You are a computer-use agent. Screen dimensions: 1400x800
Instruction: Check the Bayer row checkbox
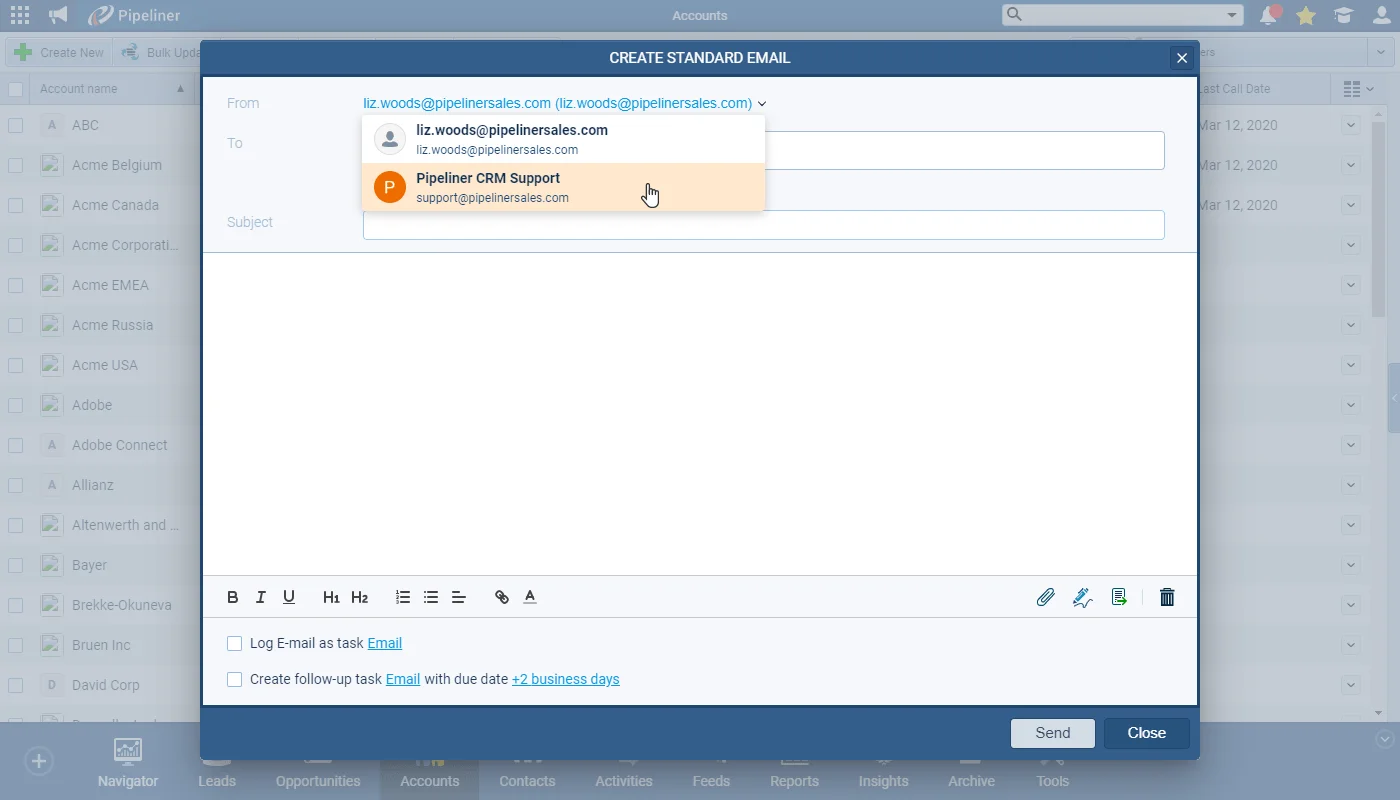pyautogui.click(x=15, y=565)
